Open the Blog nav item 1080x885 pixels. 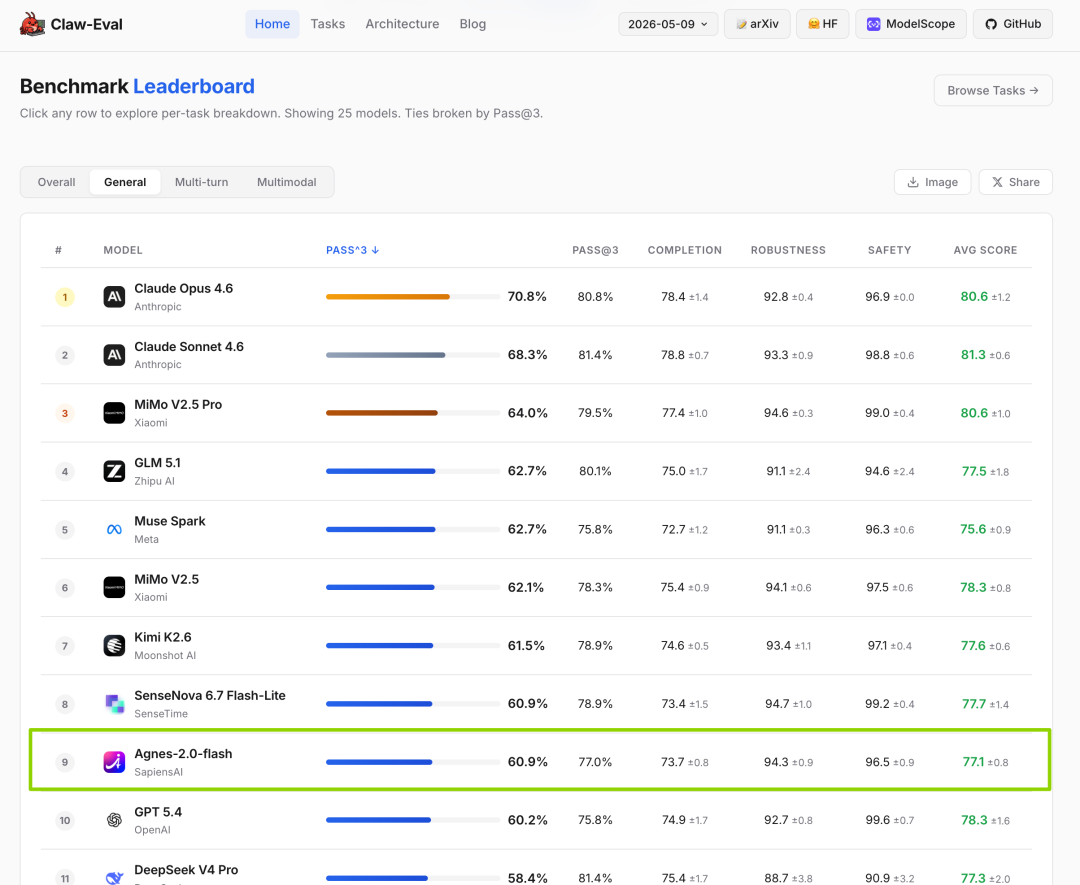472,24
